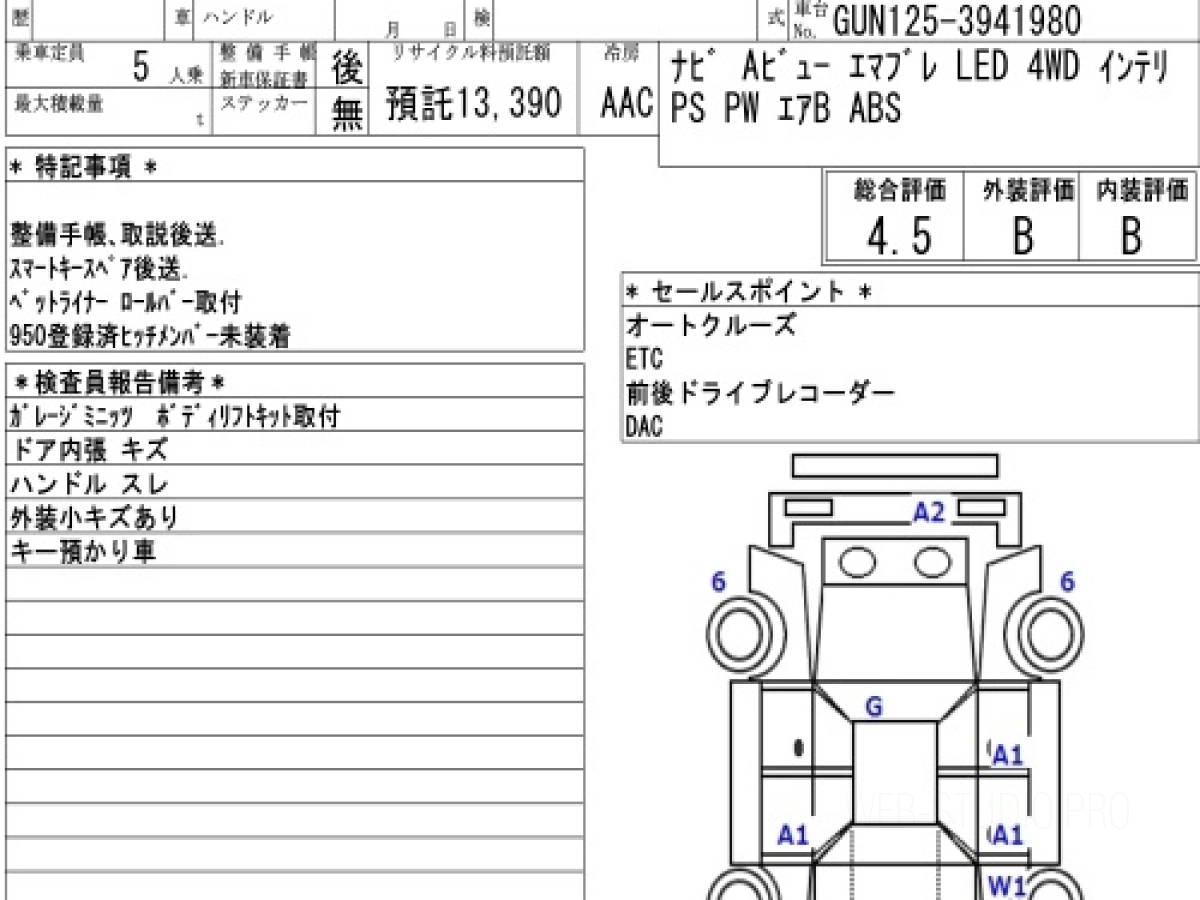The width and height of the screenshot is (1200, 900).
Task: Select remark ガレージミニッツ ボディリフトキット取付
Action: point(174,416)
